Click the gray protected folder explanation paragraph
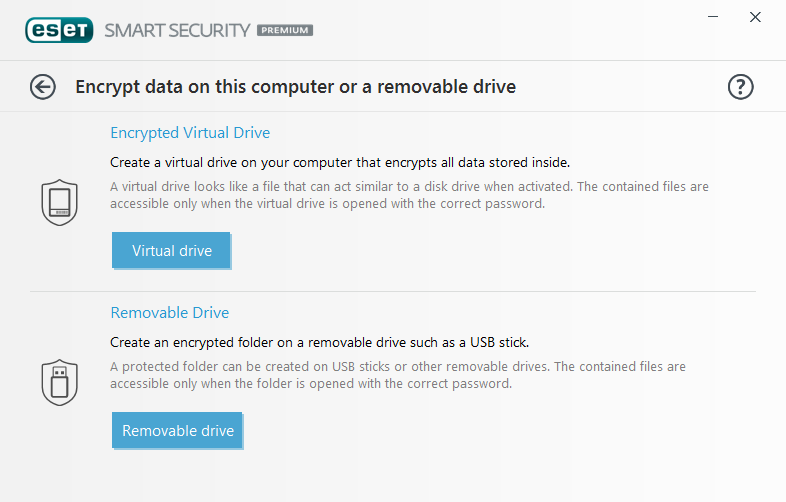Image resolution: width=786 pixels, height=502 pixels. click(x=398, y=375)
